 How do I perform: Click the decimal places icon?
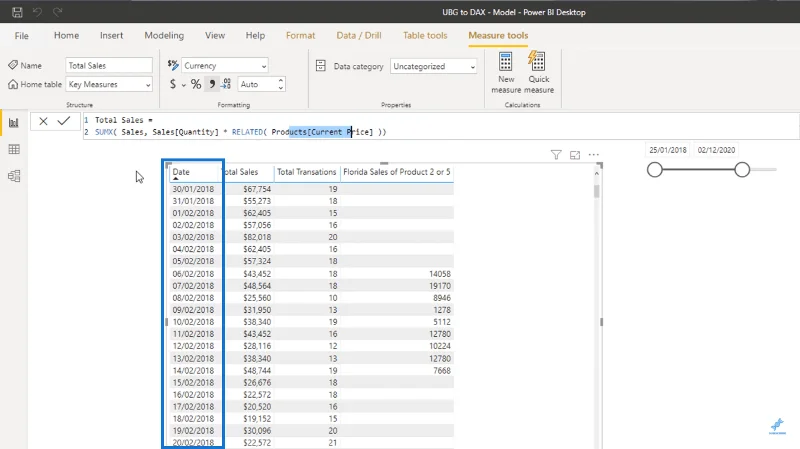(x=226, y=84)
